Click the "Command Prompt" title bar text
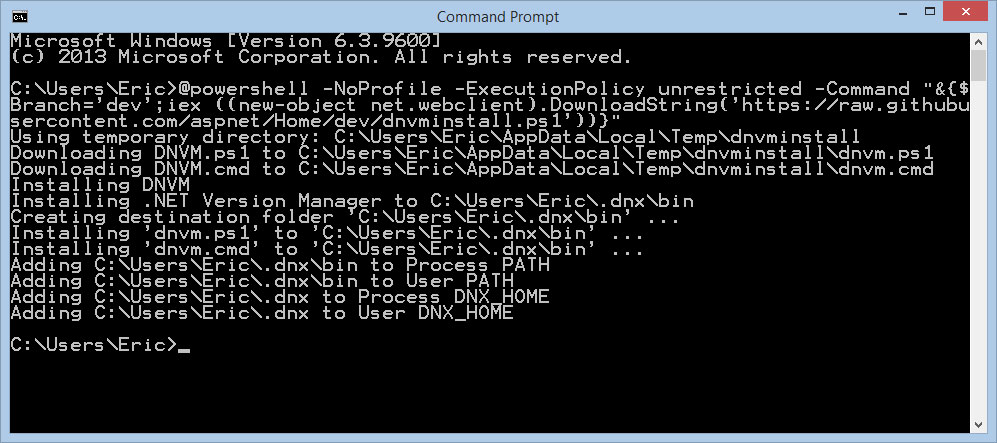Viewport: 997px width, 443px height. point(498,17)
